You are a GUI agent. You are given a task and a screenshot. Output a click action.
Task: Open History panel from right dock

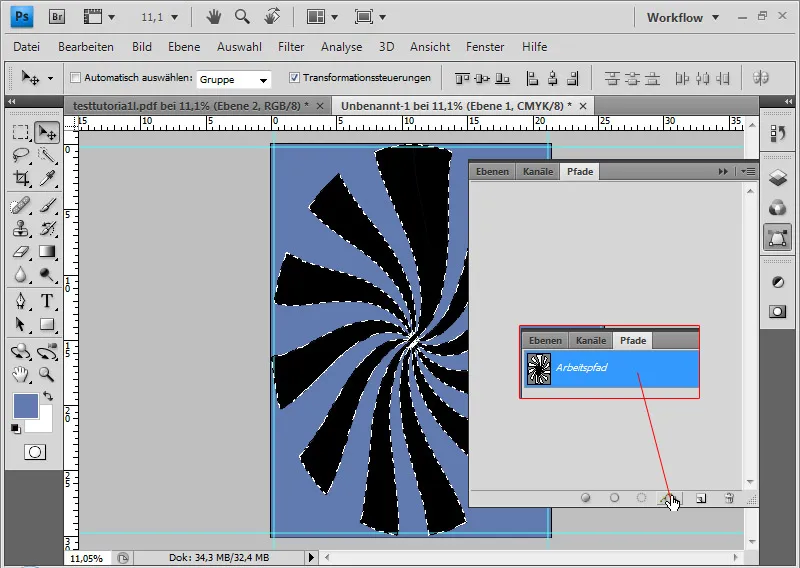pyautogui.click(x=778, y=134)
